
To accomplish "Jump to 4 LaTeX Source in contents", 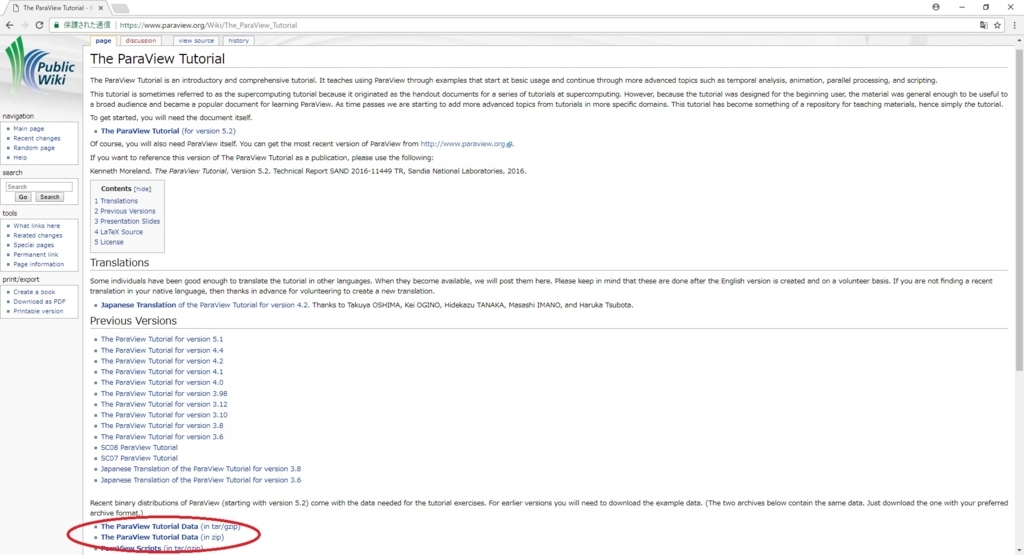I will coord(118,232).
